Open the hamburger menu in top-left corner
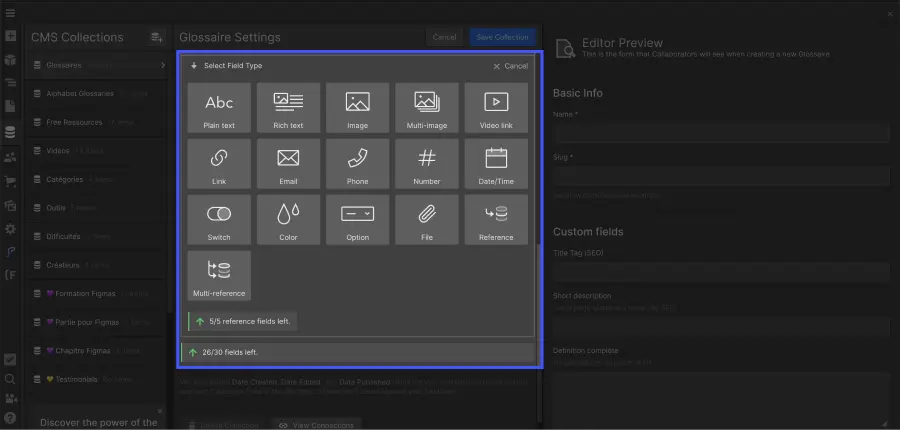Screen dimensions: 900x430 click(10, 13)
